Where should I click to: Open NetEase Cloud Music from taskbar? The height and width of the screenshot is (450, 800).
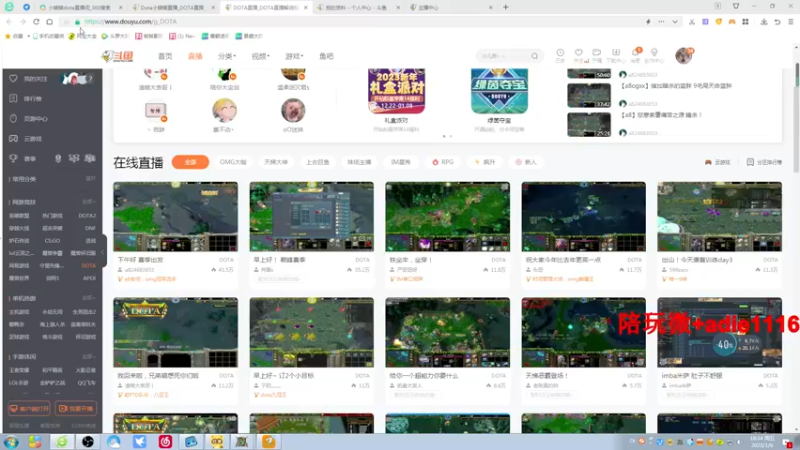pyautogui.click(x=165, y=442)
